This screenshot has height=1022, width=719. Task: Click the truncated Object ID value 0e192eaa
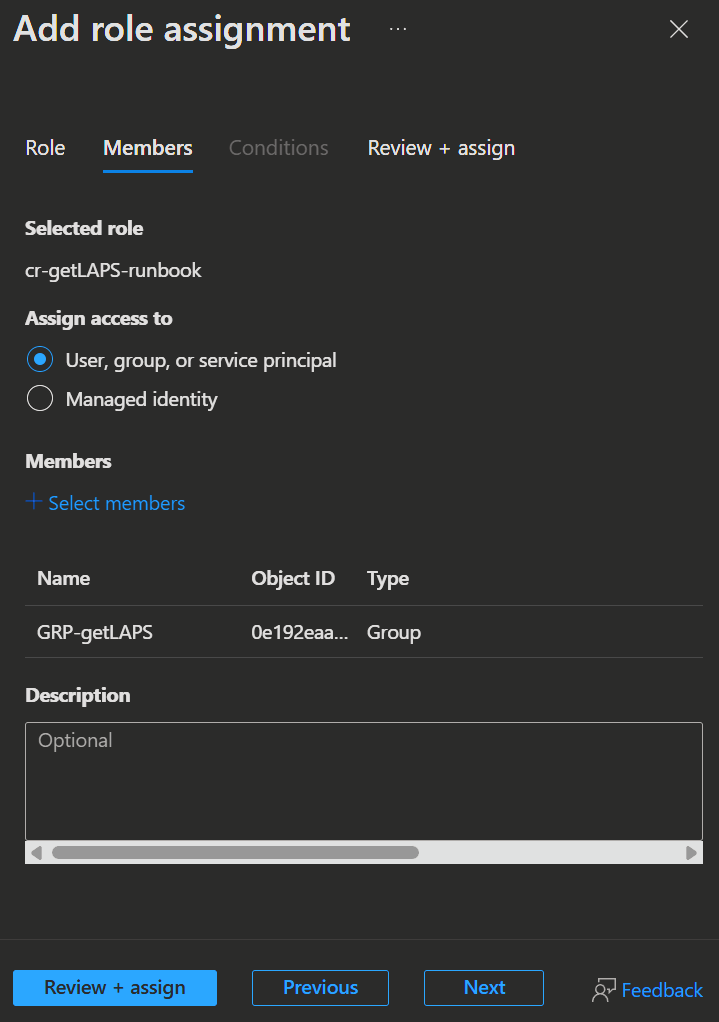pyautogui.click(x=300, y=632)
